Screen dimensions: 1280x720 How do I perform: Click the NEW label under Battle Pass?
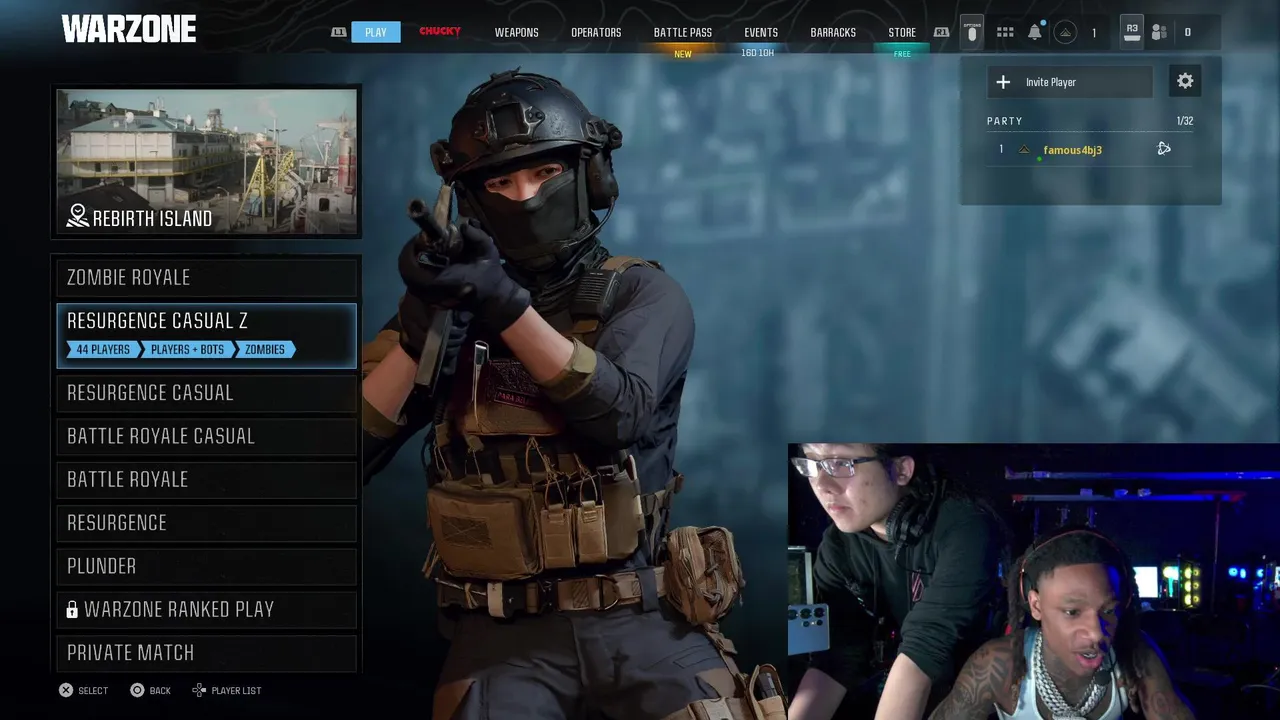(x=683, y=54)
